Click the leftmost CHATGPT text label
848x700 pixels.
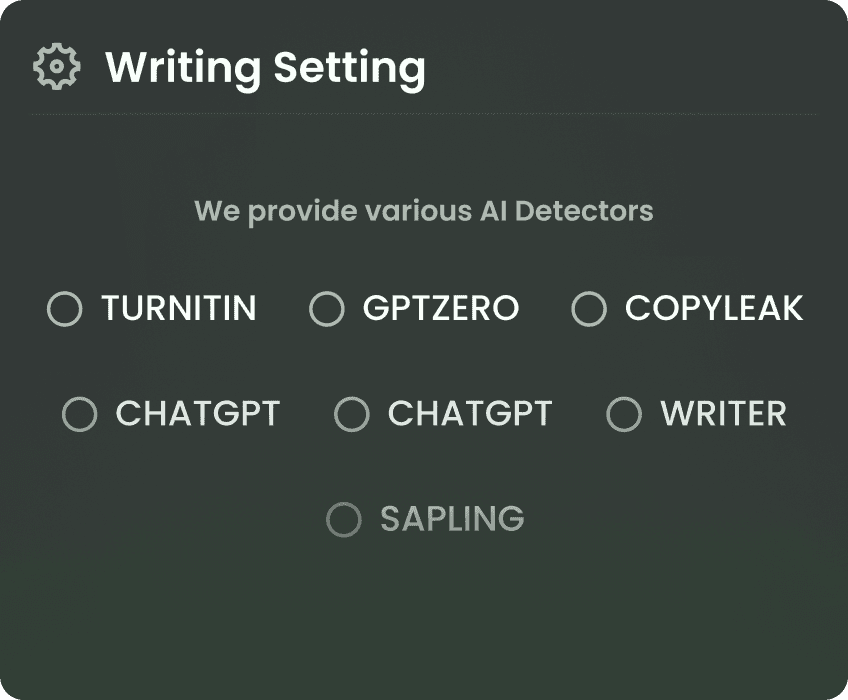coord(198,414)
